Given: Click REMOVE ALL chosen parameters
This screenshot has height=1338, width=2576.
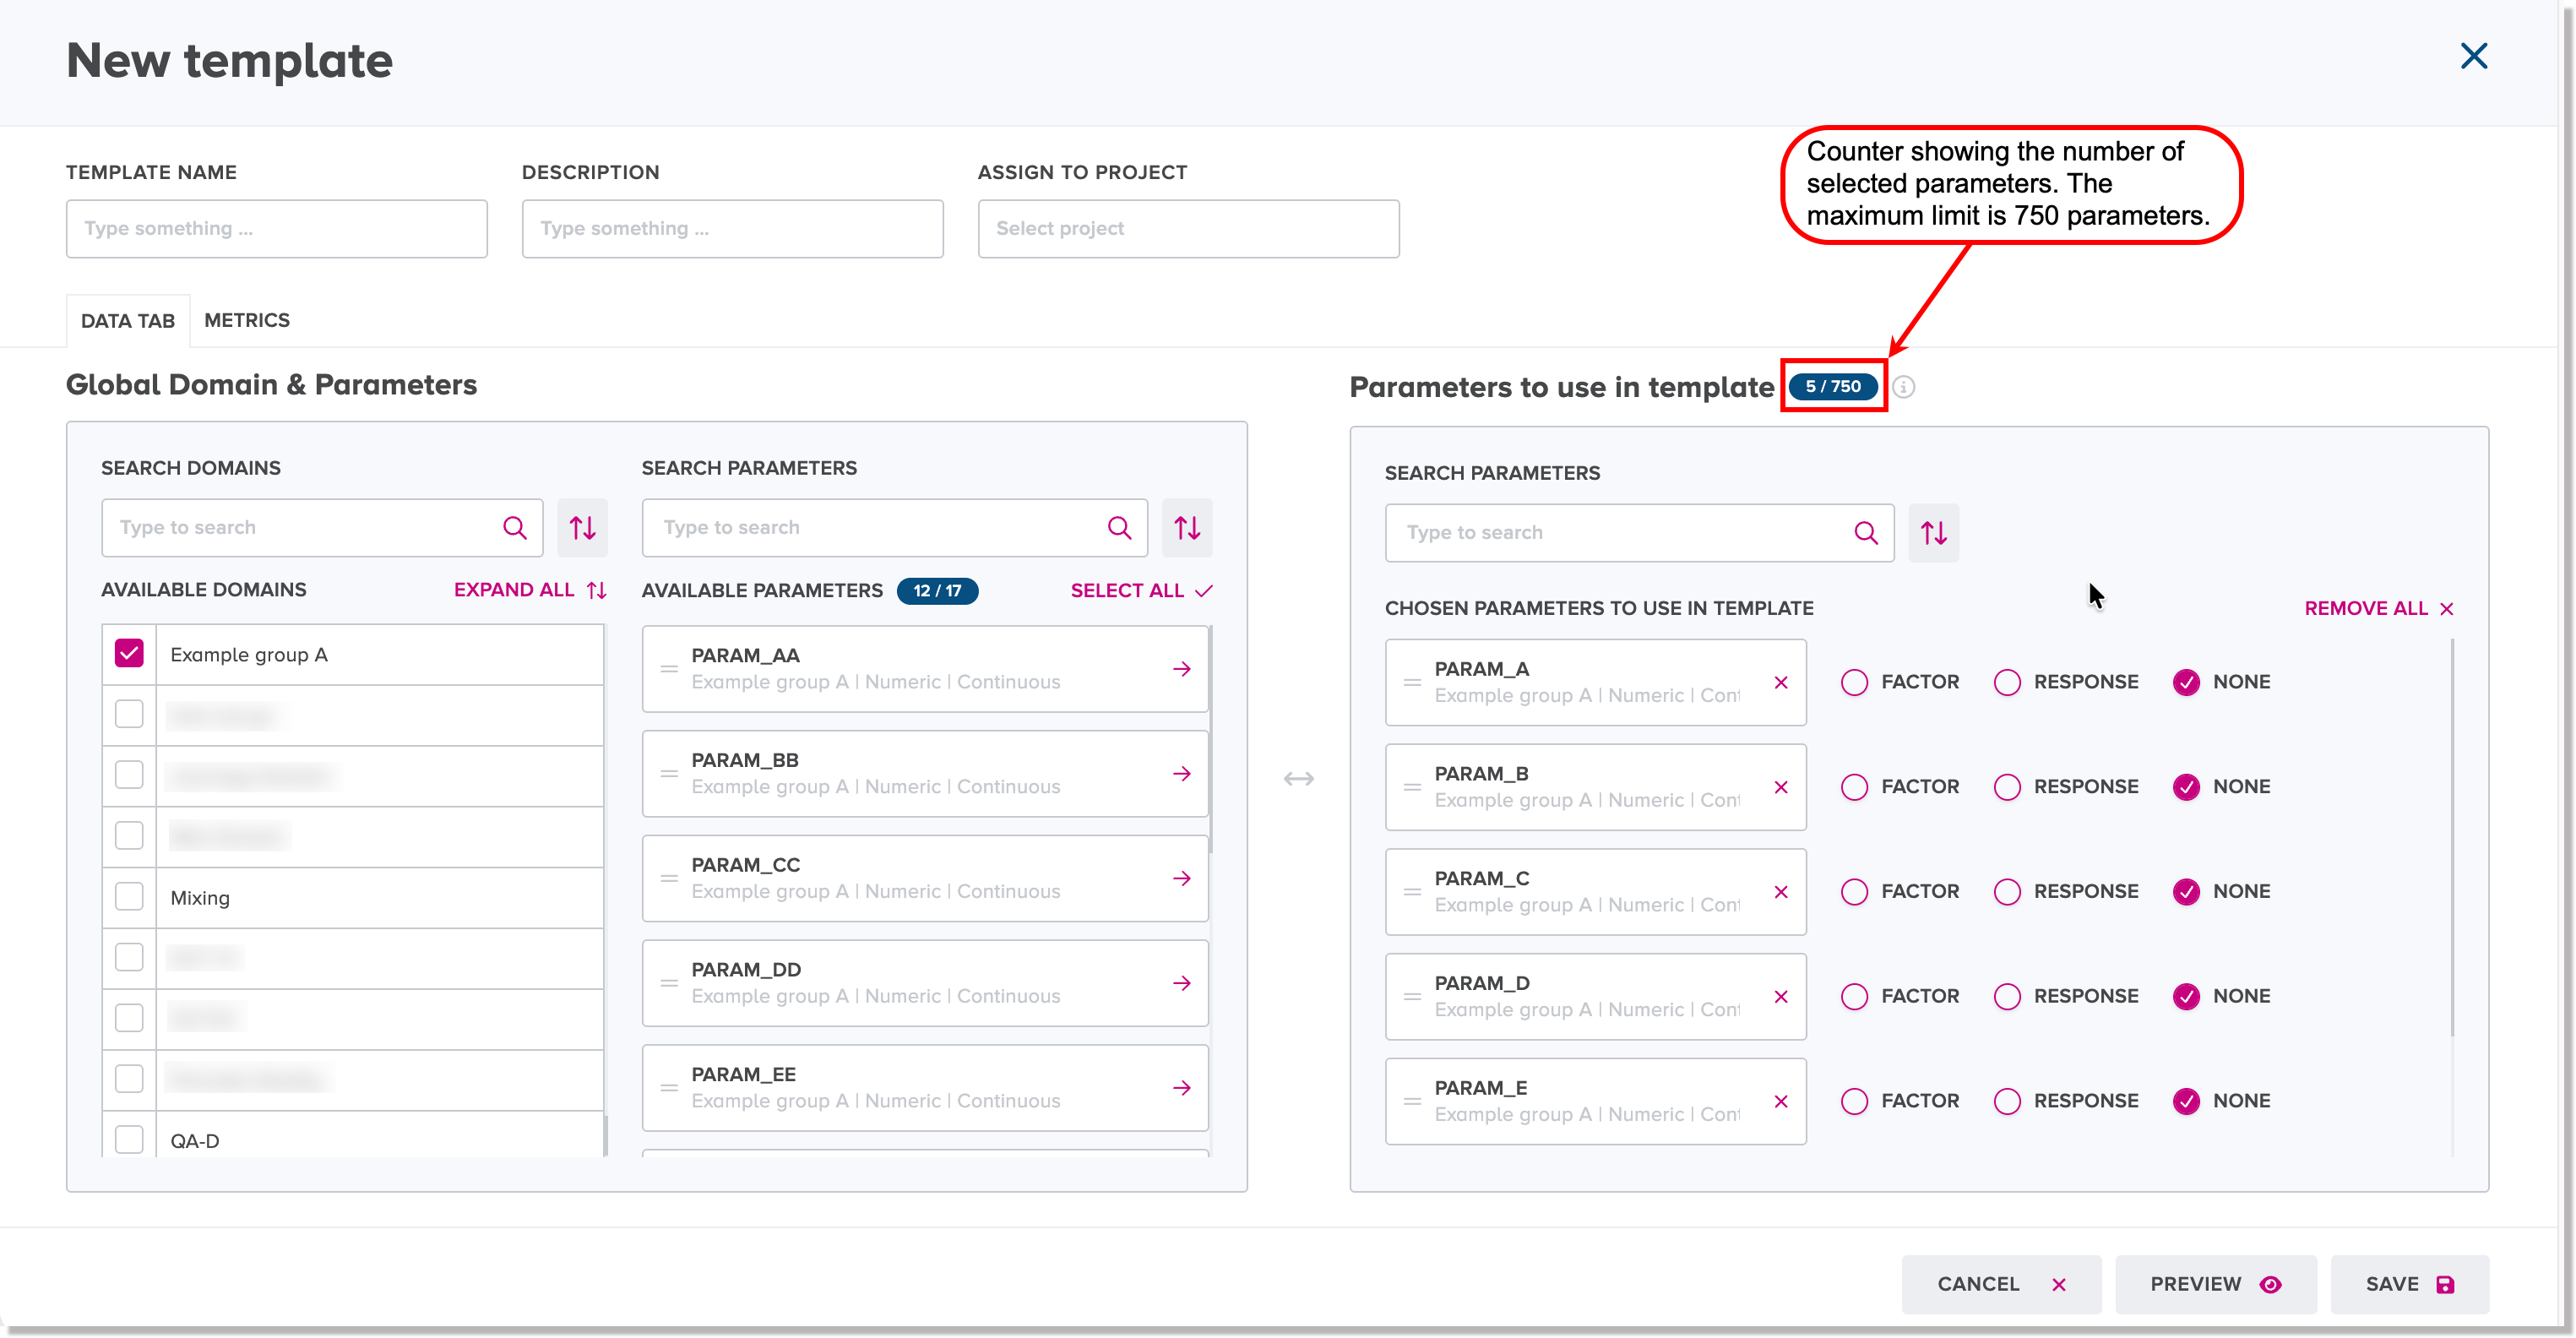Looking at the screenshot, I should click(x=2378, y=609).
